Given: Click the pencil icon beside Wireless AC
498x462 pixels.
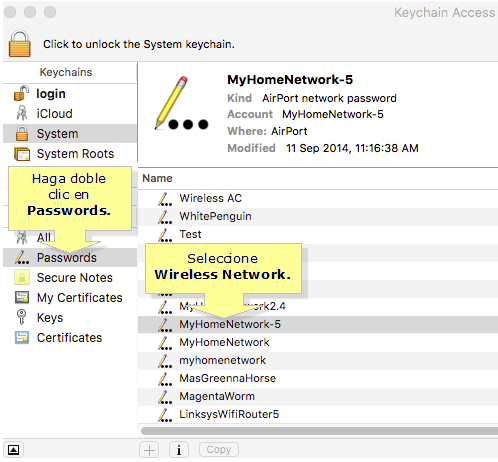Looking at the screenshot, I should tap(165, 199).
